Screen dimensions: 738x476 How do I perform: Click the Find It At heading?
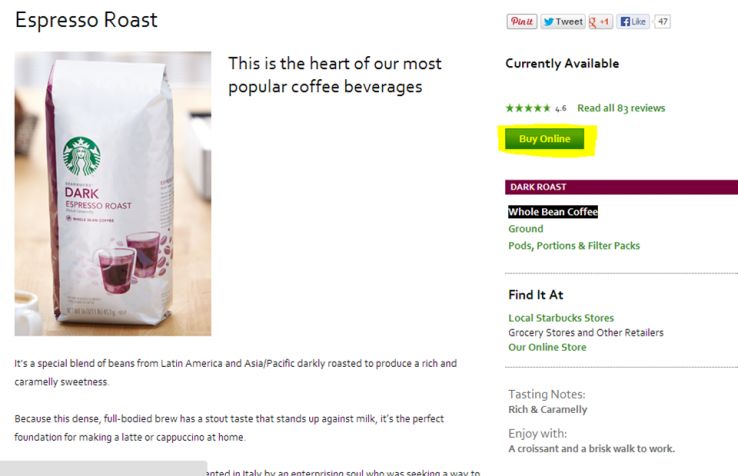click(535, 295)
